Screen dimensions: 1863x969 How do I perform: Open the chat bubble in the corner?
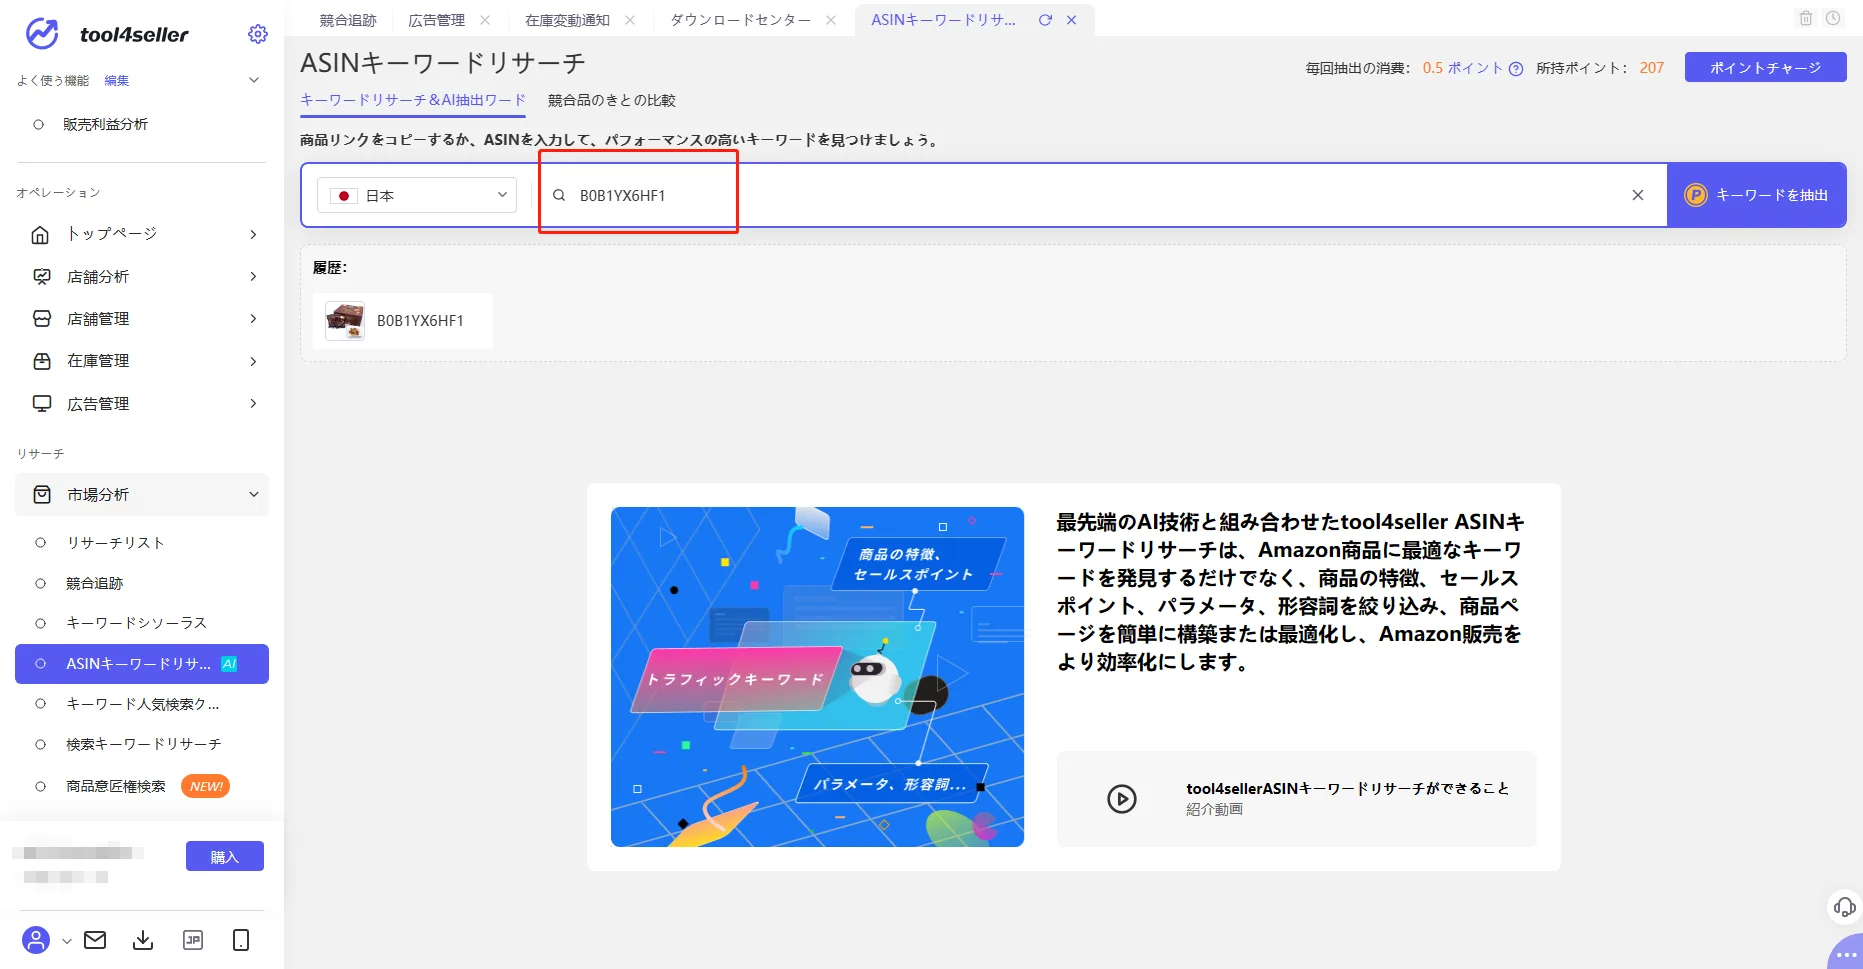(1847, 953)
